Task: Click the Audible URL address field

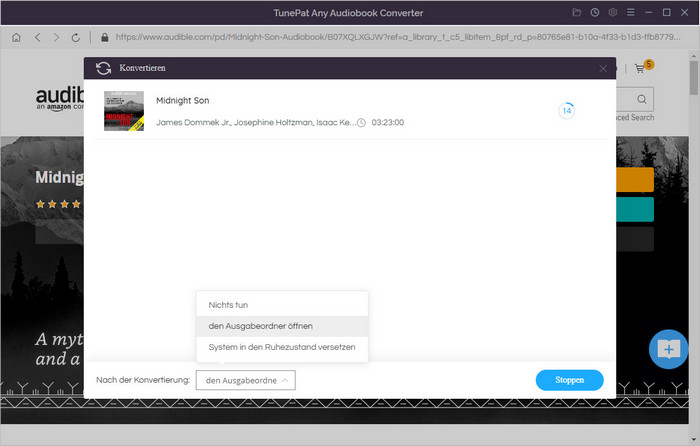Action: click(398, 37)
